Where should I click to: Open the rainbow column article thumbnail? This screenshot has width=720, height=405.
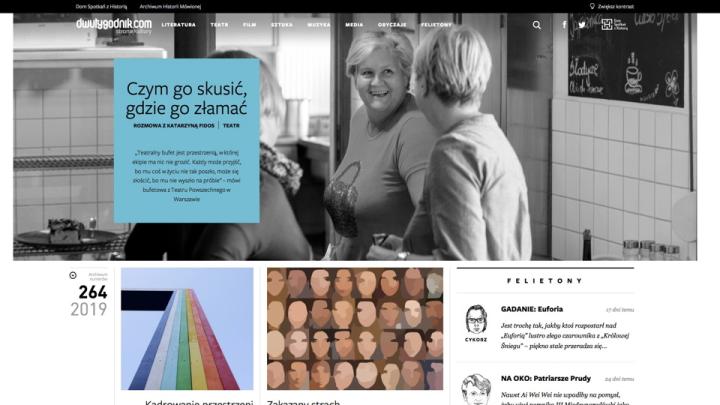(187, 328)
